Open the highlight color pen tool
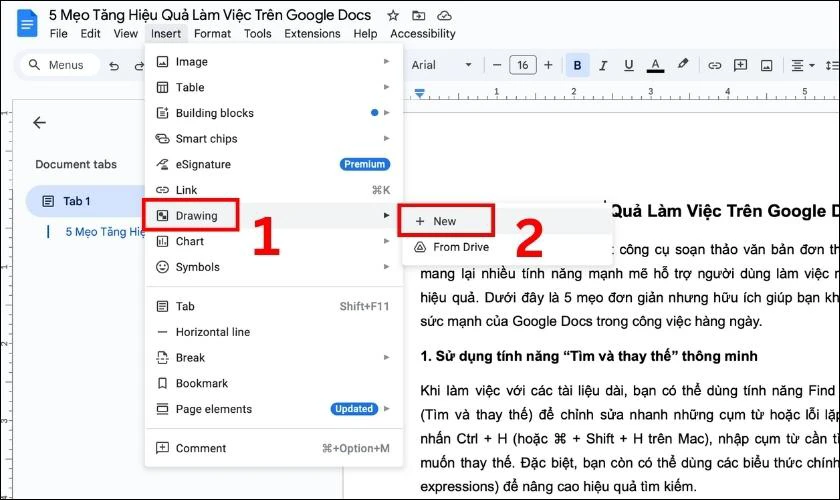840x500 pixels. (x=682, y=64)
